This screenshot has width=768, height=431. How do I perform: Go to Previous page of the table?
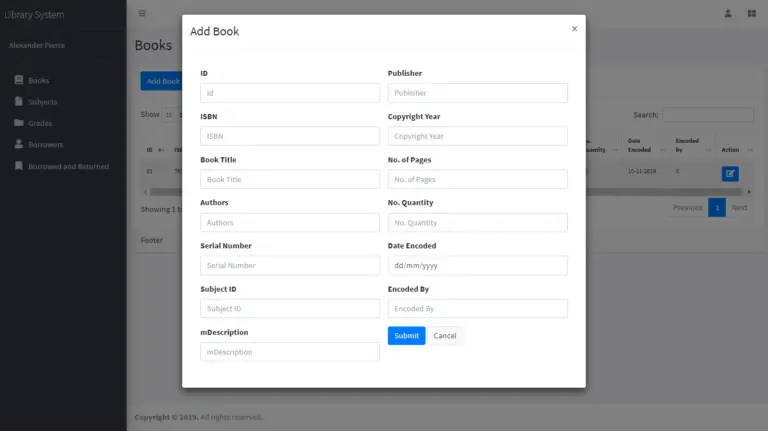688,208
